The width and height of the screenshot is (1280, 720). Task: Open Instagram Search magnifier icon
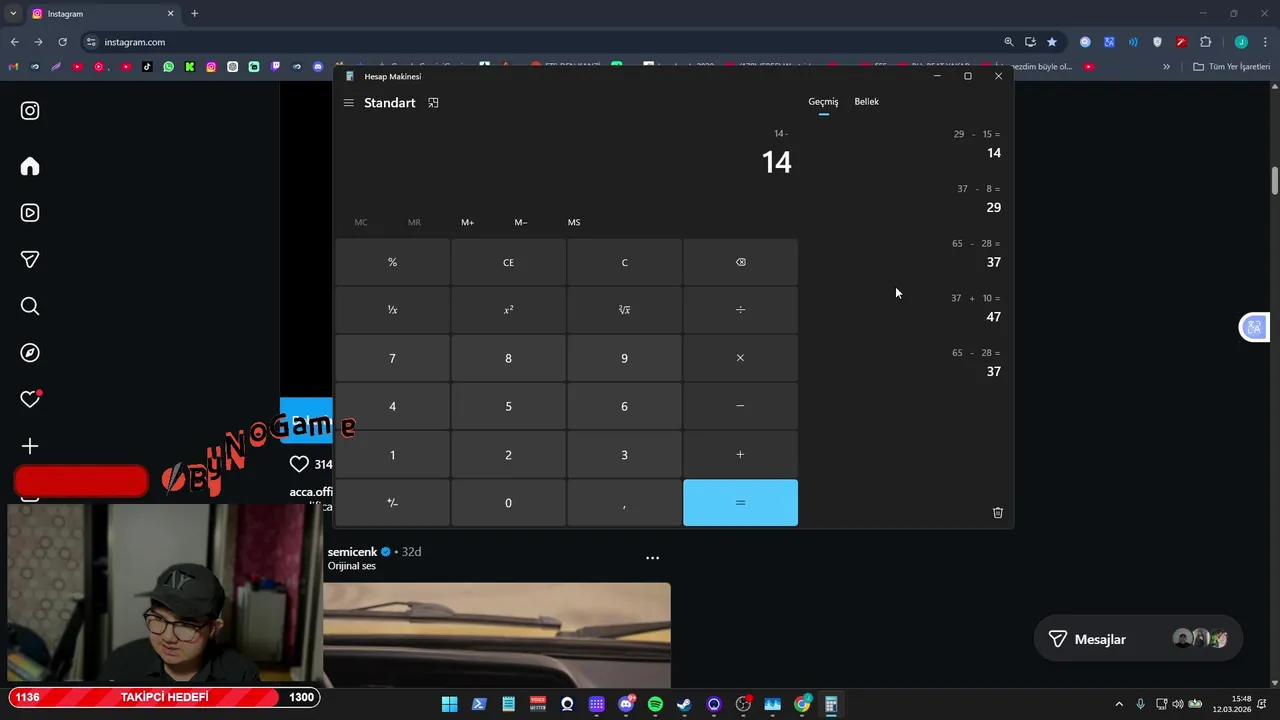[30, 306]
